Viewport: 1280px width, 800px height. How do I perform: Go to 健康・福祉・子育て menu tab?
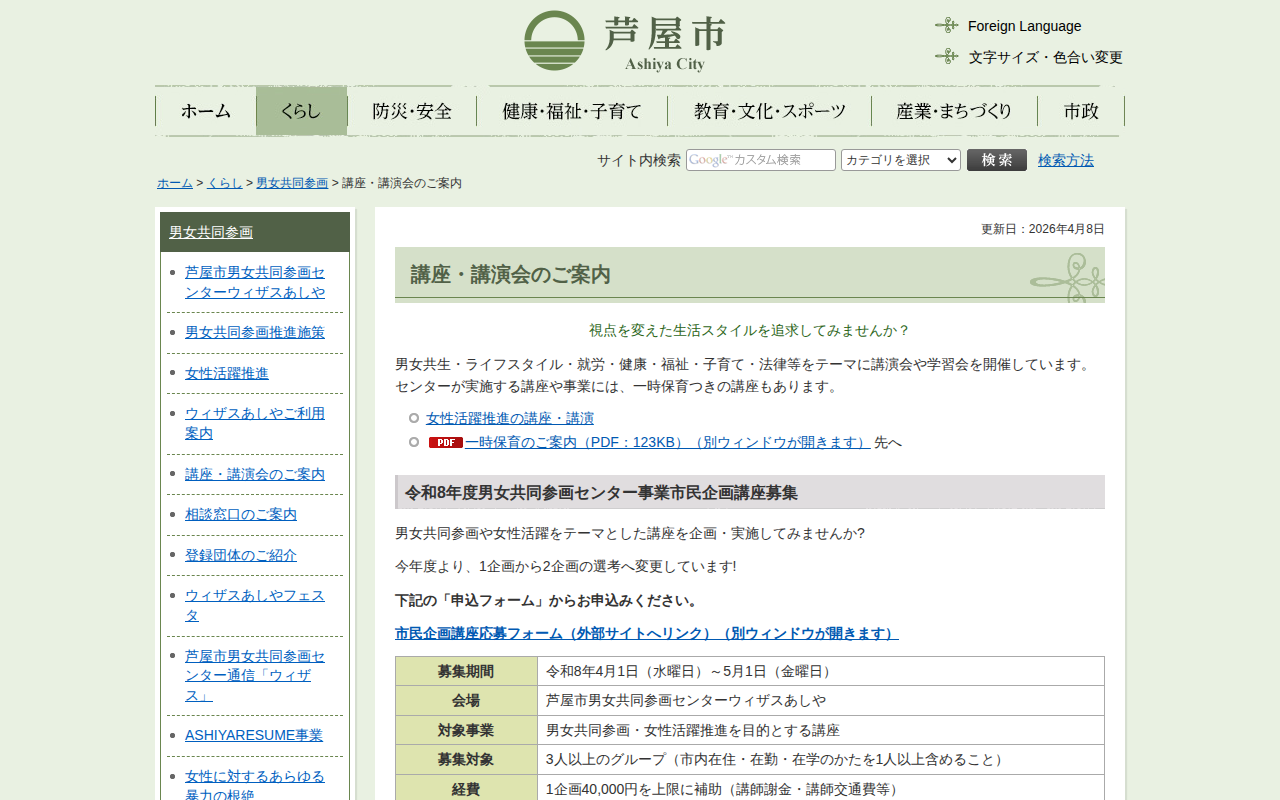[x=572, y=111]
